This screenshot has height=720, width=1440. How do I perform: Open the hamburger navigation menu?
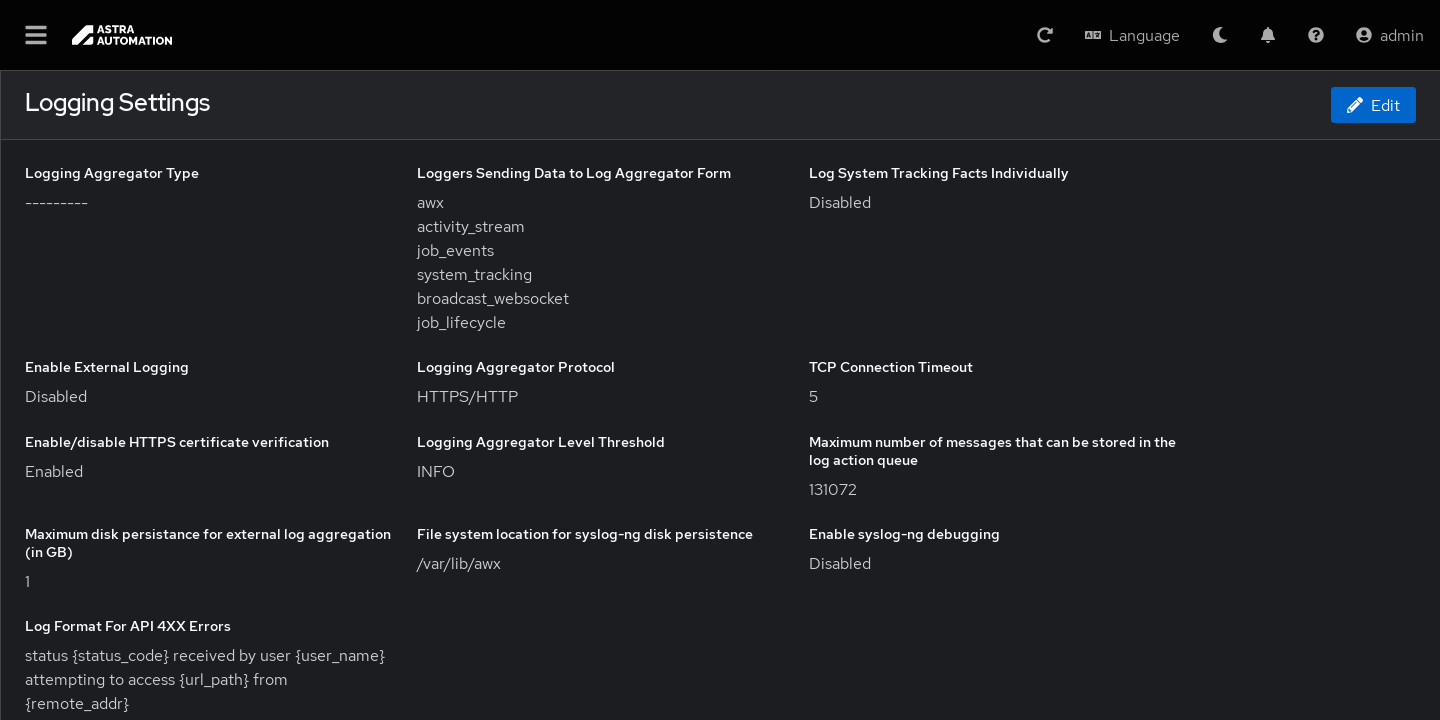click(x=36, y=35)
